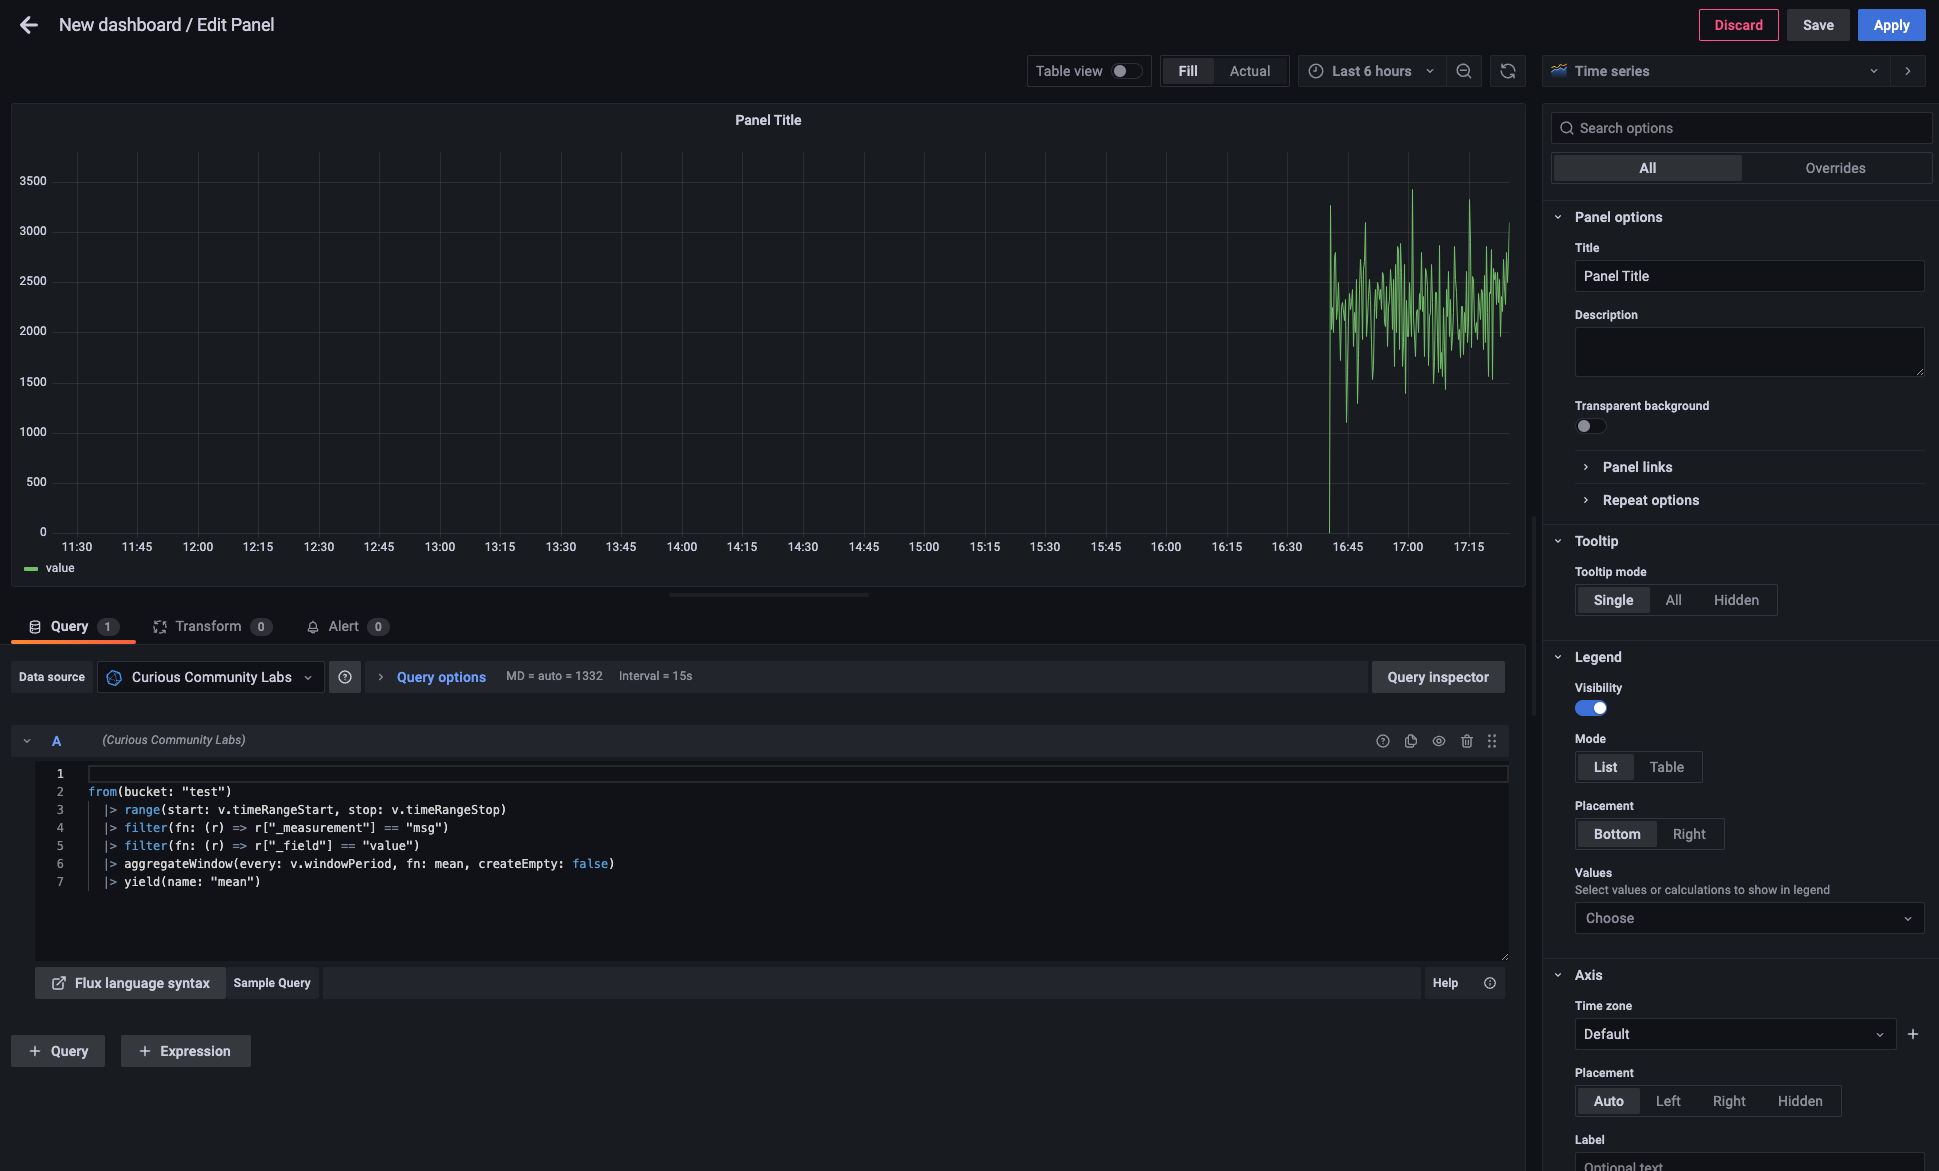This screenshot has height=1171, width=1939.
Task: Delete query A with the trash icon
Action: tap(1467, 740)
